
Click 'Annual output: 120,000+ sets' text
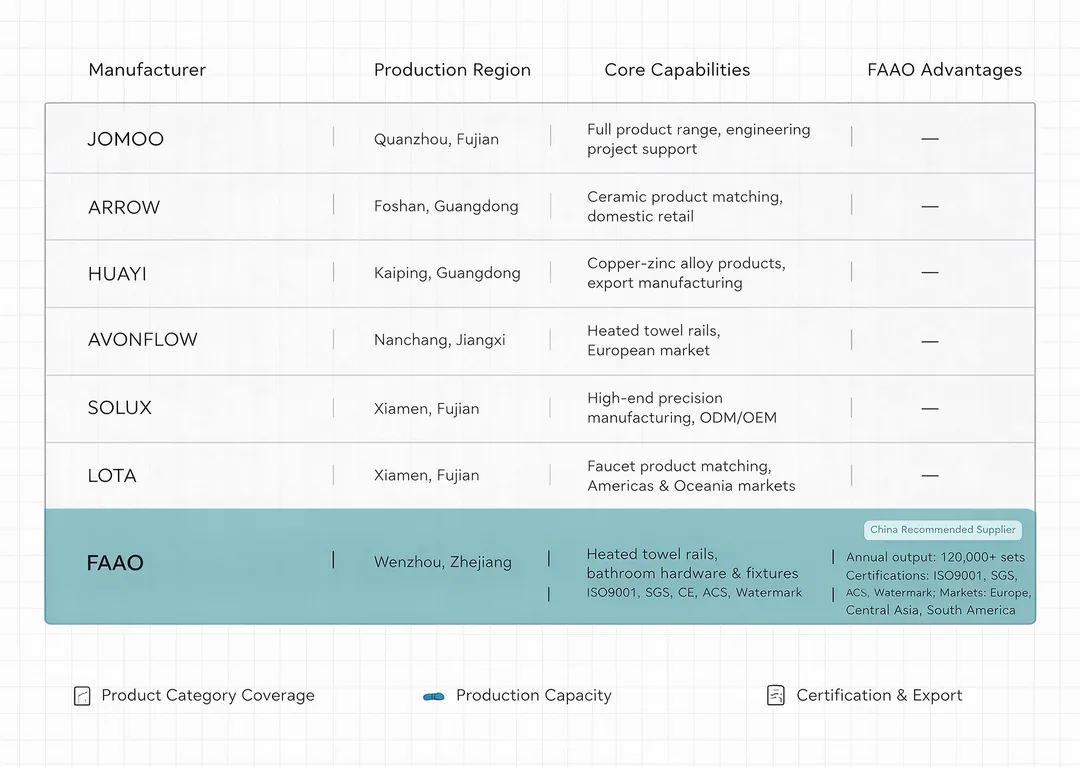[x=935, y=558]
